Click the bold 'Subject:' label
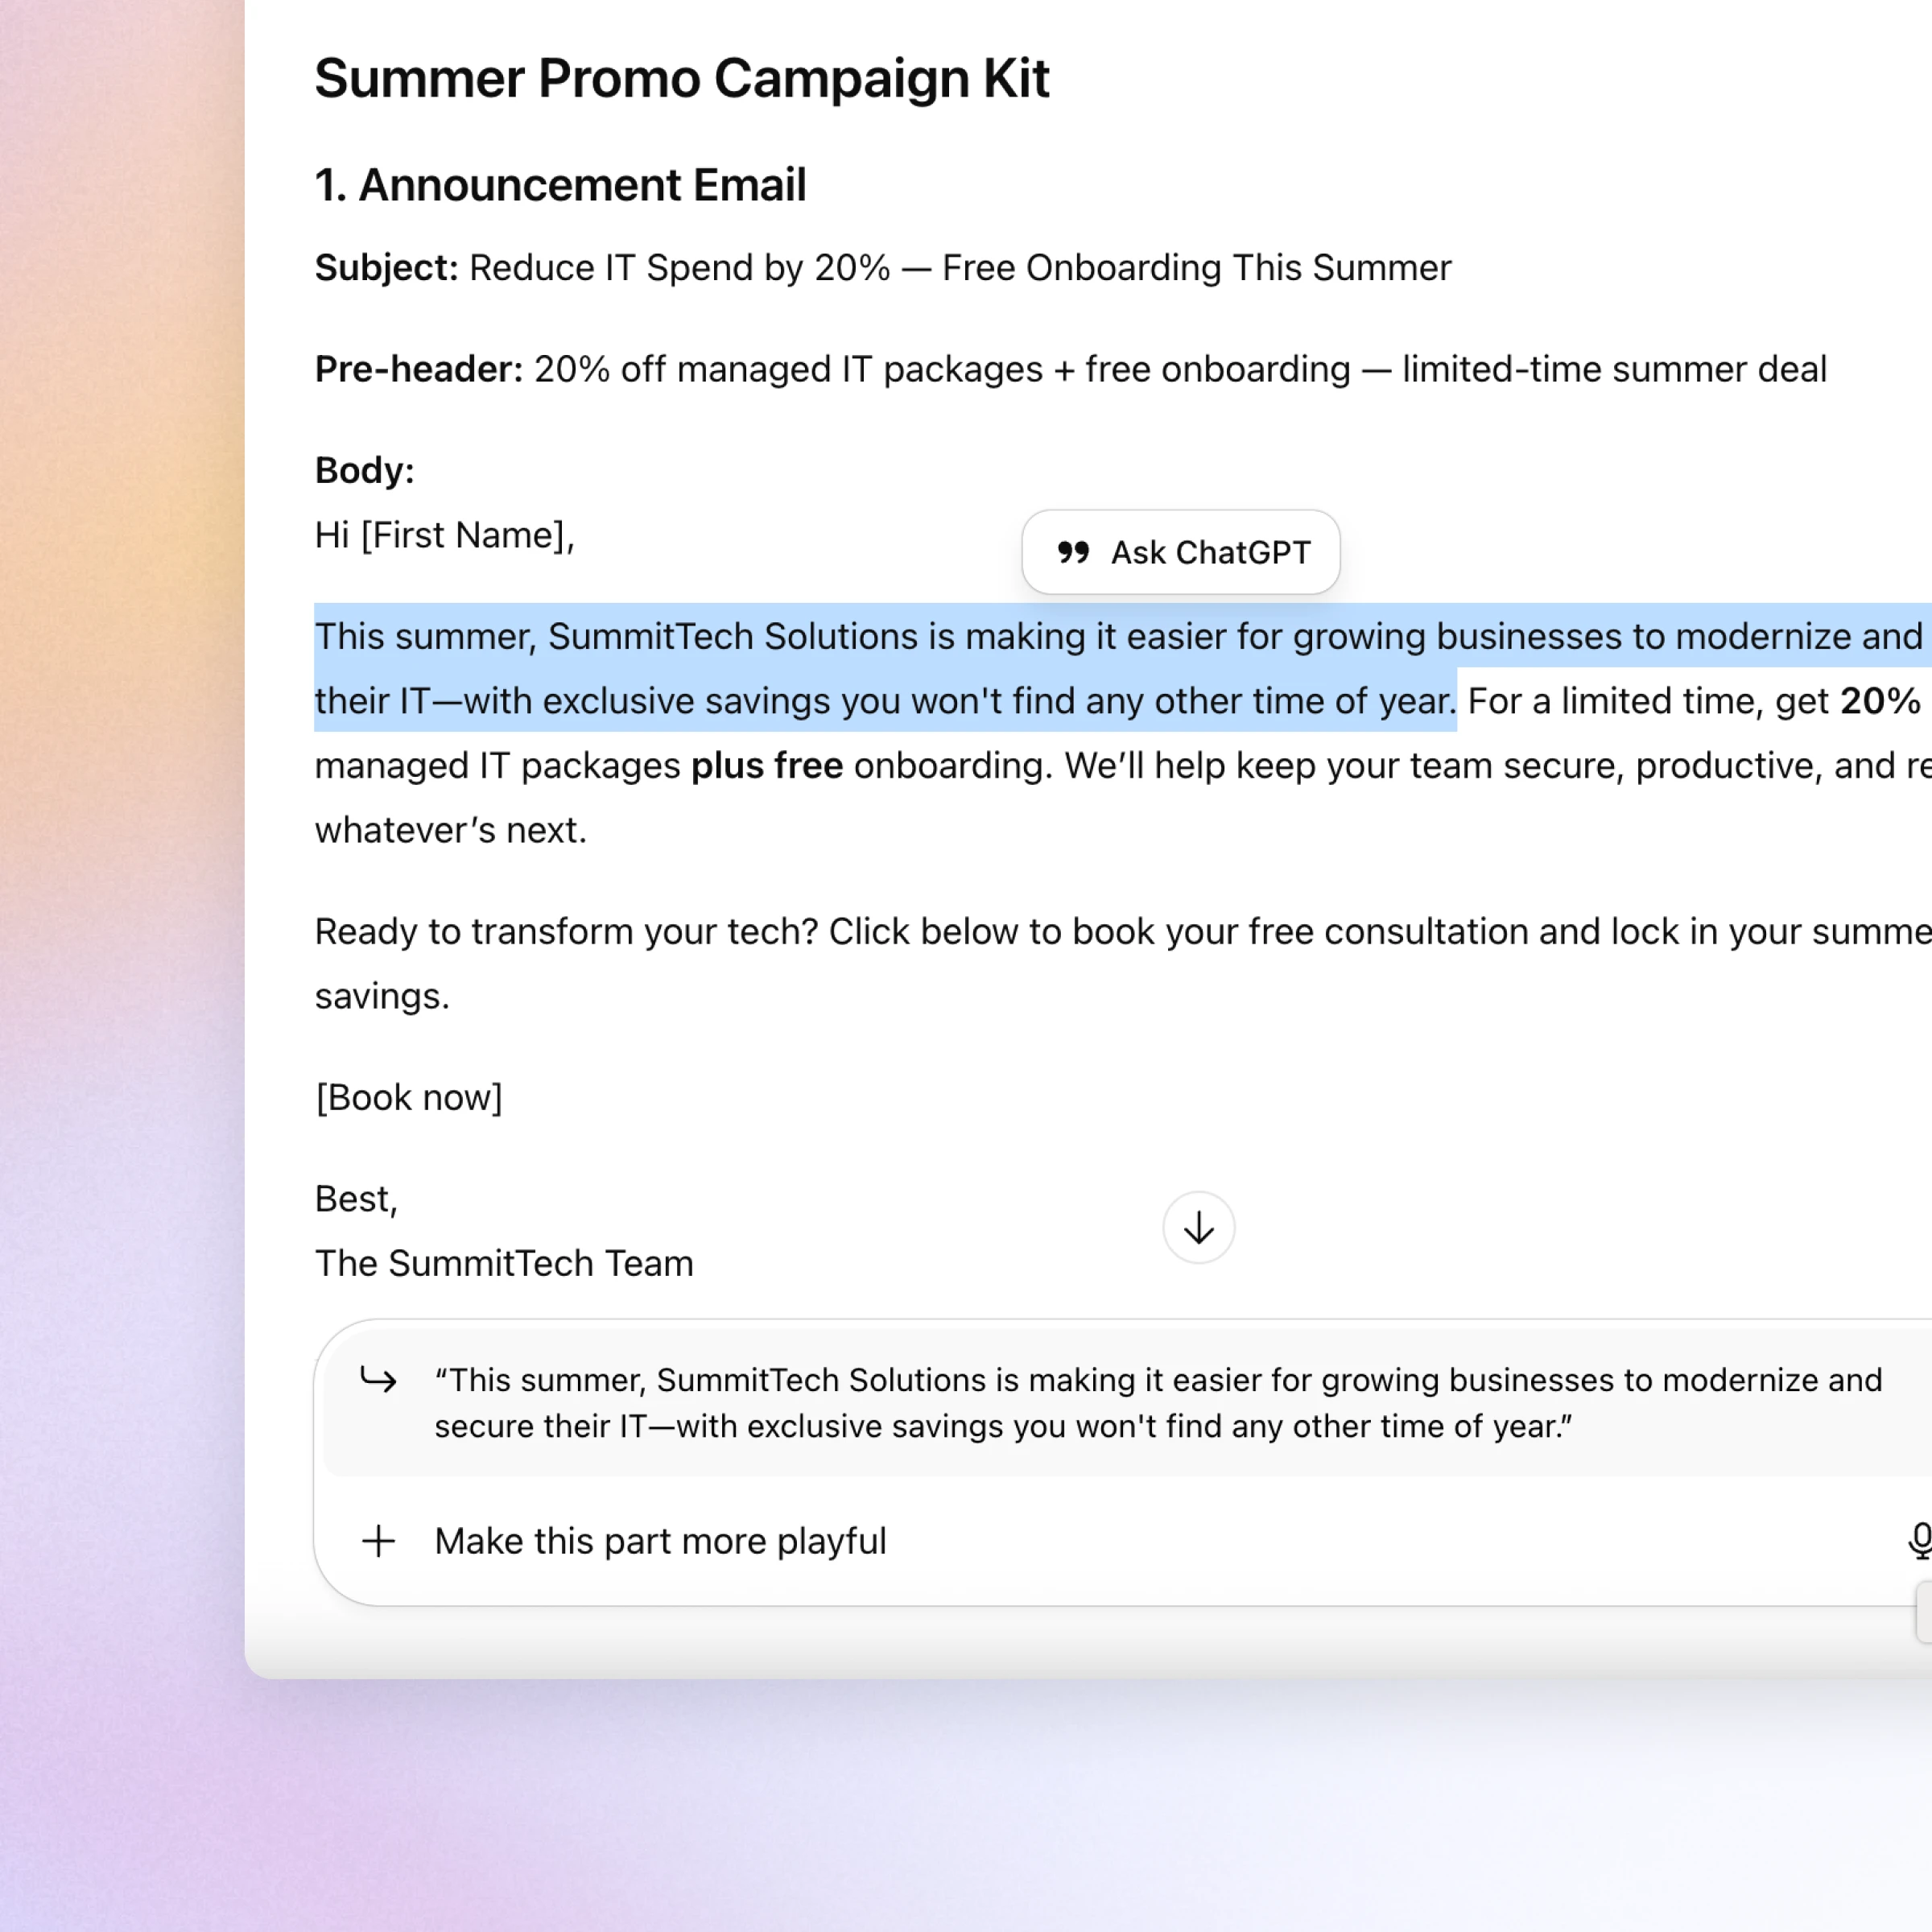This screenshot has height=1932, width=1932. [x=386, y=268]
